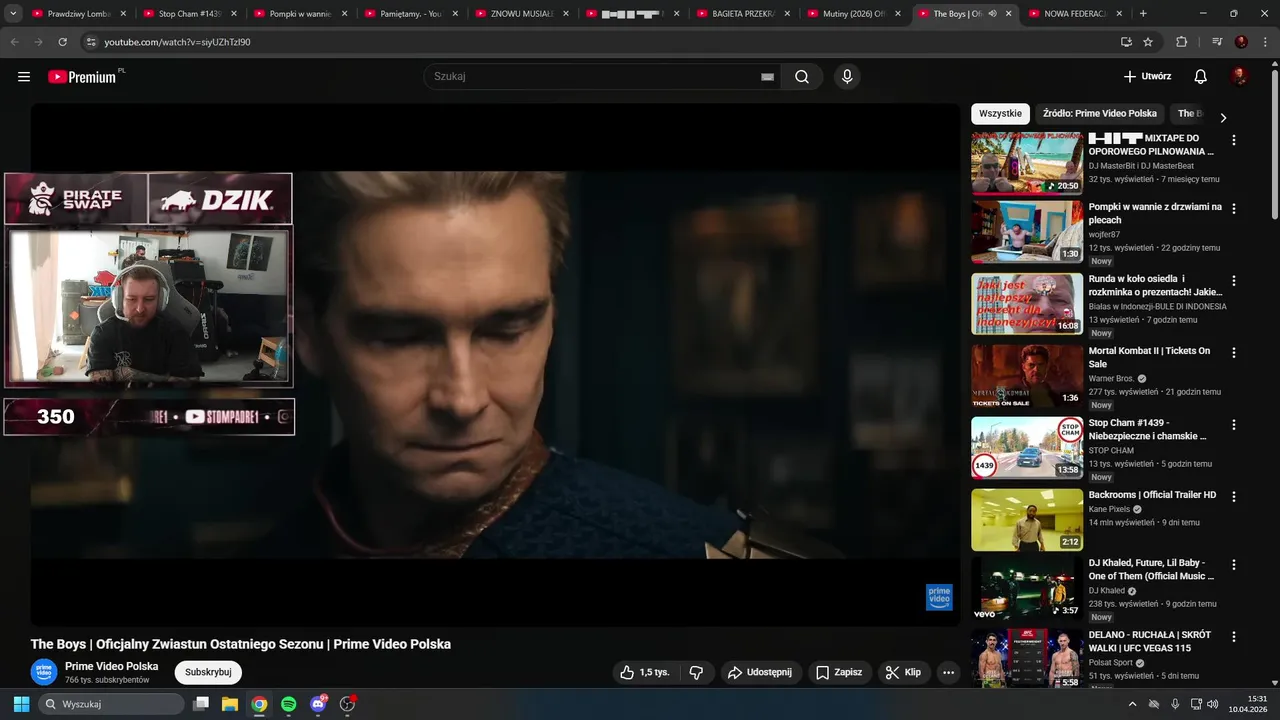Click the Windows taskbar Wyszukaj search box

click(x=111, y=704)
